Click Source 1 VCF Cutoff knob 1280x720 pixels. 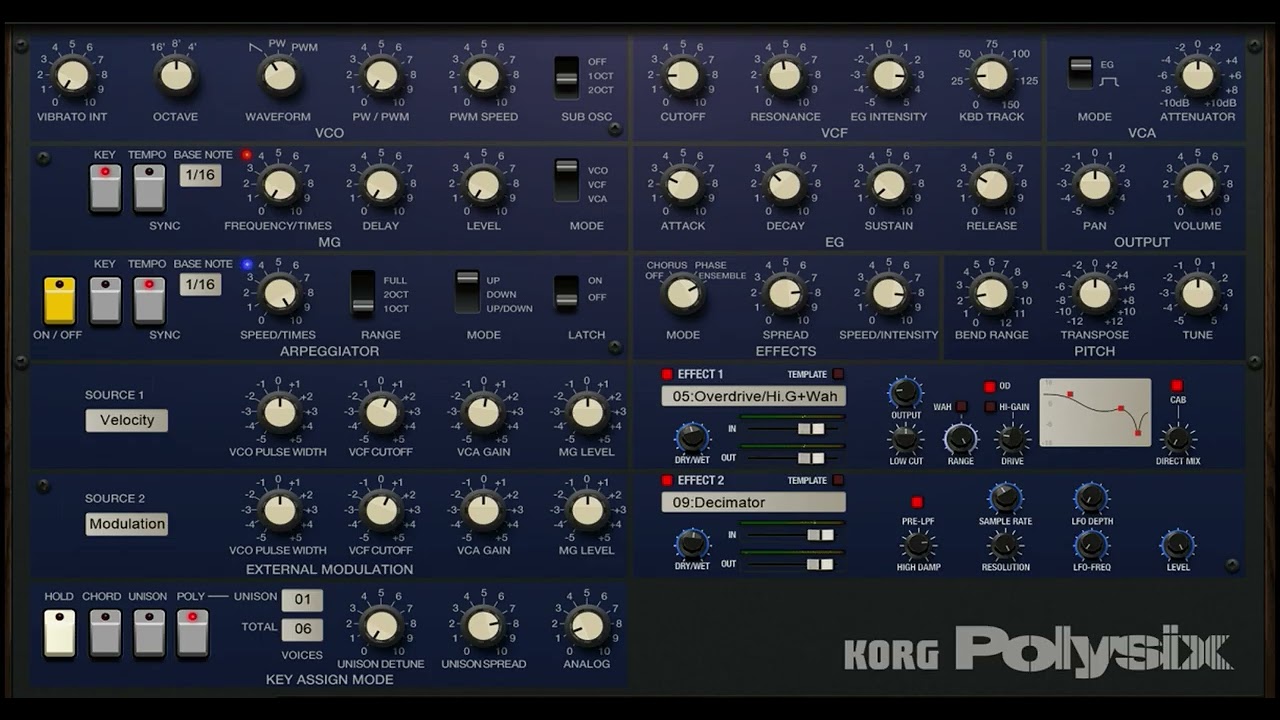tap(381, 412)
